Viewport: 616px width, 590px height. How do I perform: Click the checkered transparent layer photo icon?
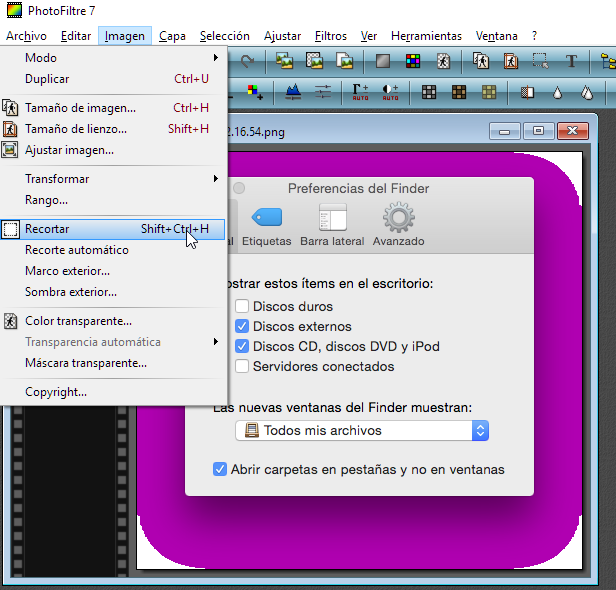tap(314, 61)
